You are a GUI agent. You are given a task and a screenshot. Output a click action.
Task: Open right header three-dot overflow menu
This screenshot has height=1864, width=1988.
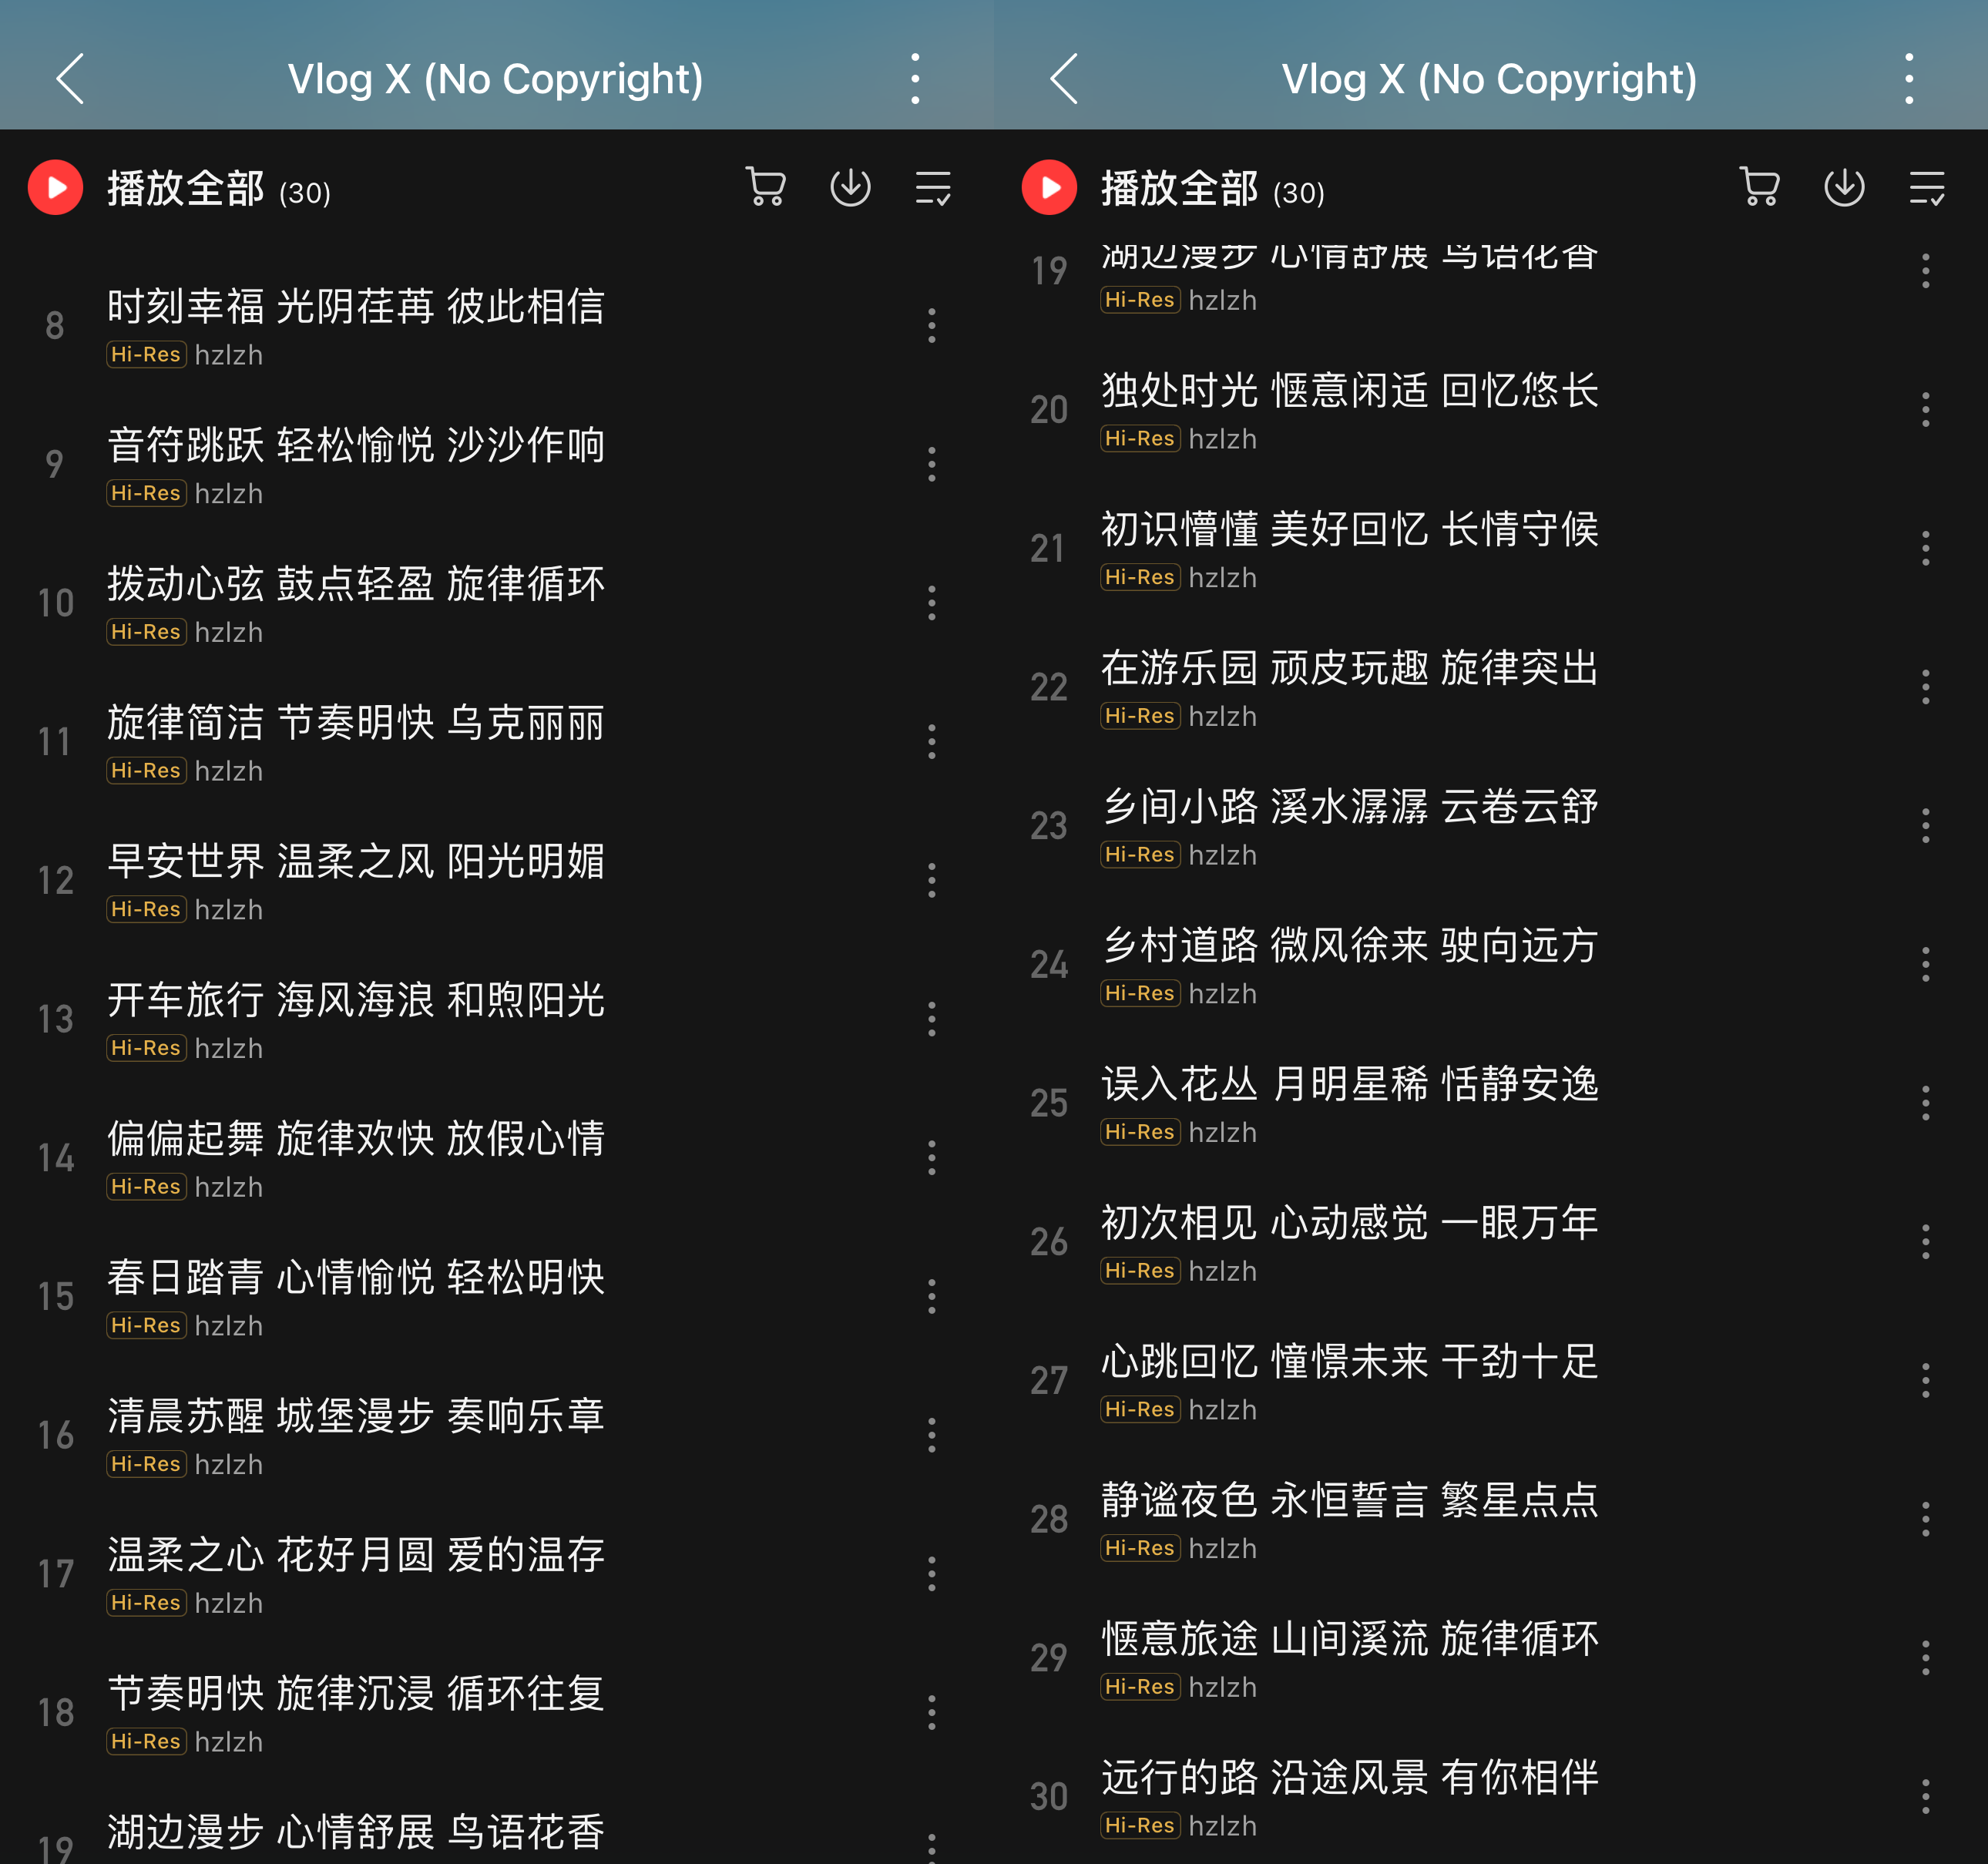point(1909,79)
